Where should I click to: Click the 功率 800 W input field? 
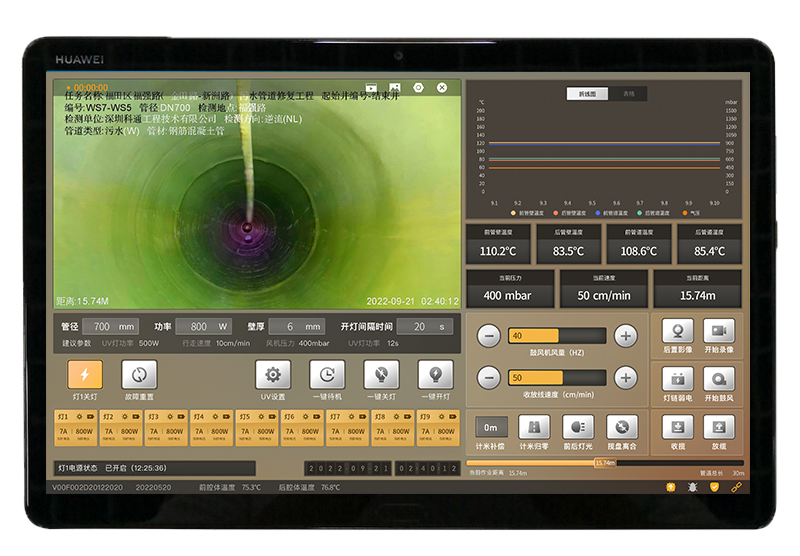(204, 326)
